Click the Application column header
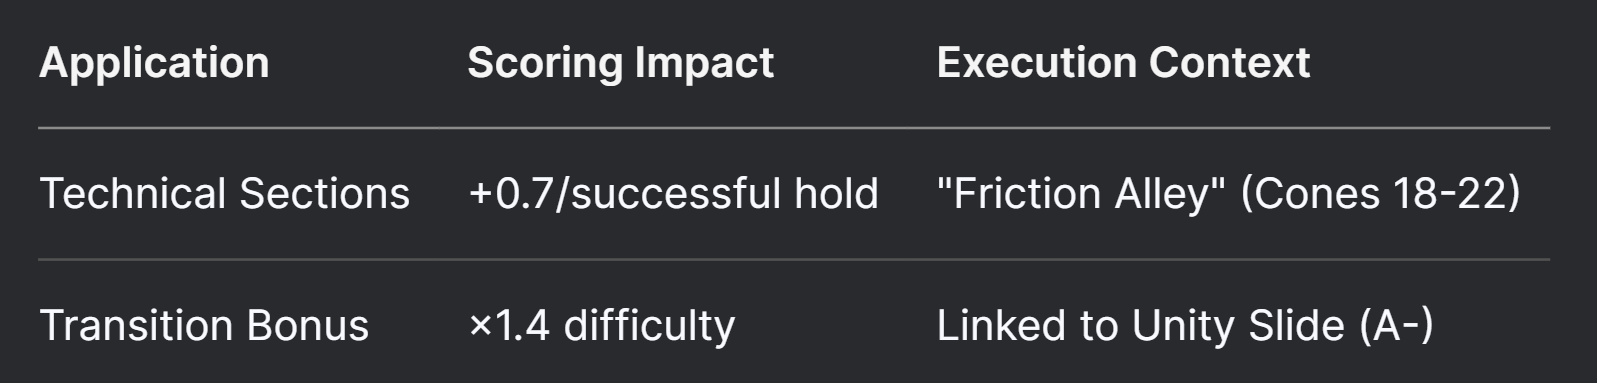Viewport: 1597px width, 383px height. tap(154, 63)
